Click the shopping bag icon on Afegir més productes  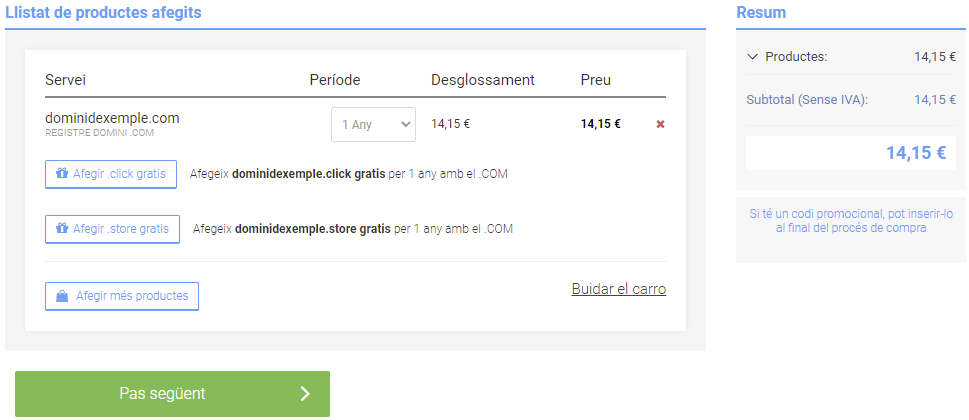click(x=62, y=296)
